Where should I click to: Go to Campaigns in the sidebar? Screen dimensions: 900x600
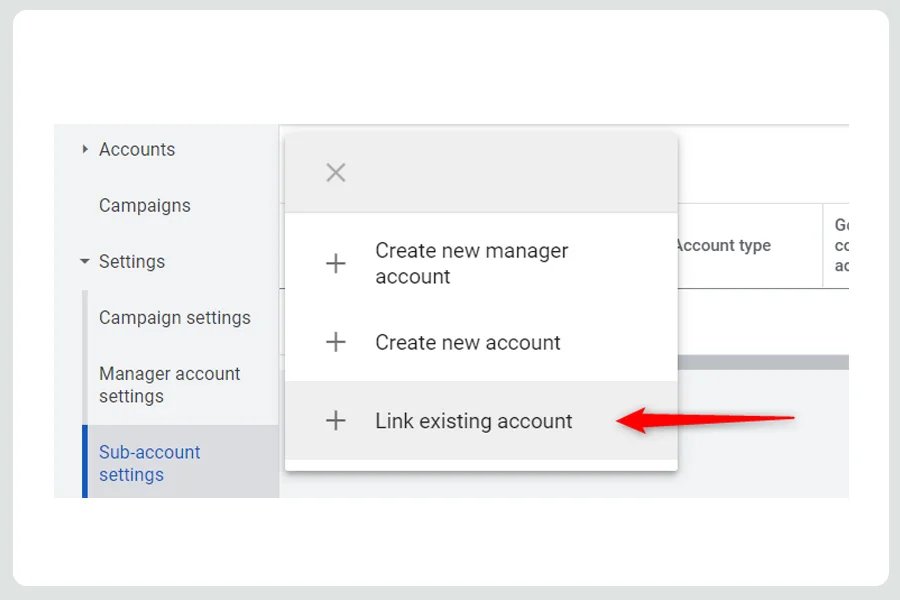[145, 206]
